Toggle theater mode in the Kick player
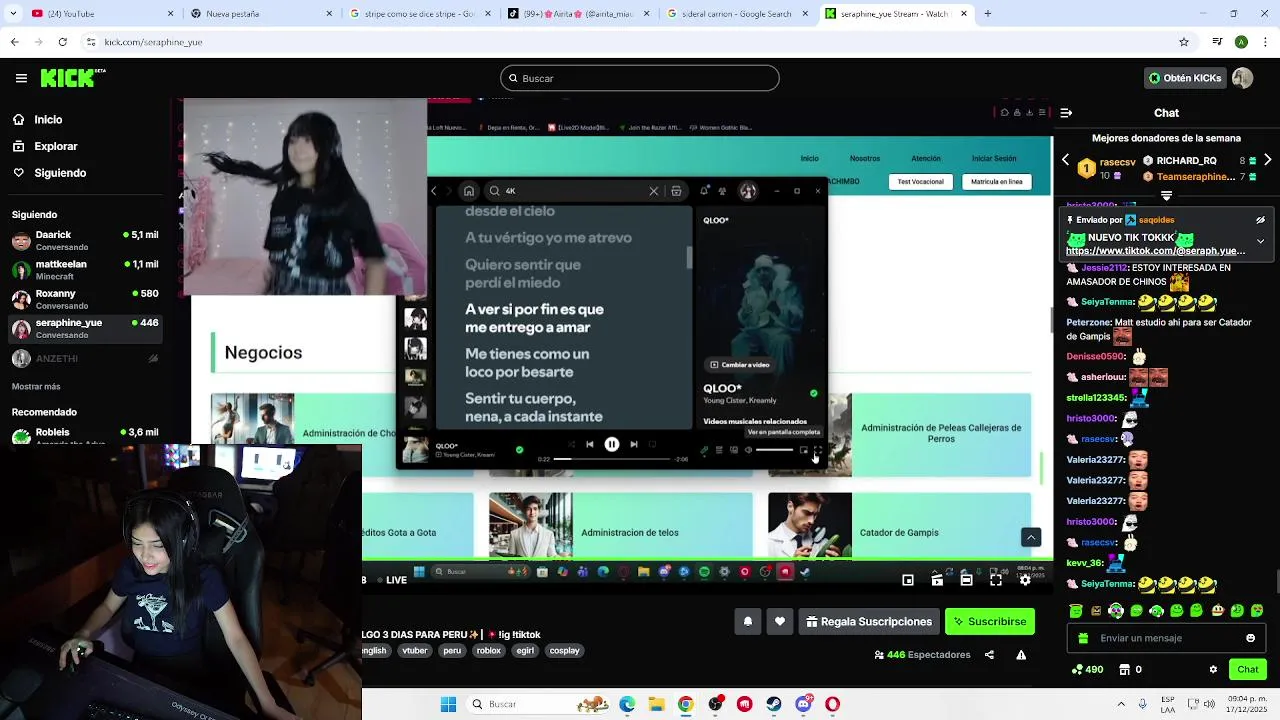This screenshot has width=1280, height=720. pos(966,580)
